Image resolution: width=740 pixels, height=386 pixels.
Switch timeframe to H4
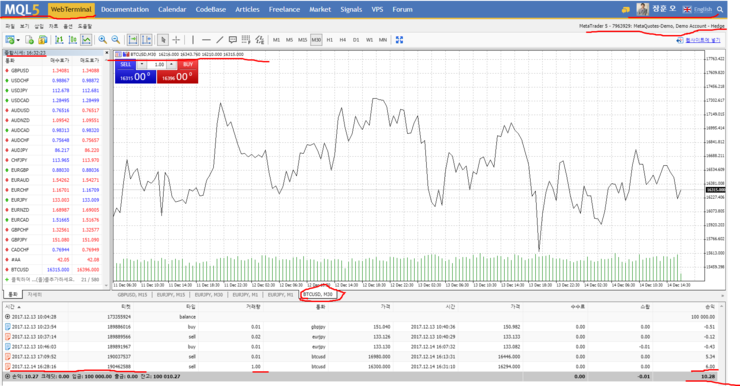[343, 40]
